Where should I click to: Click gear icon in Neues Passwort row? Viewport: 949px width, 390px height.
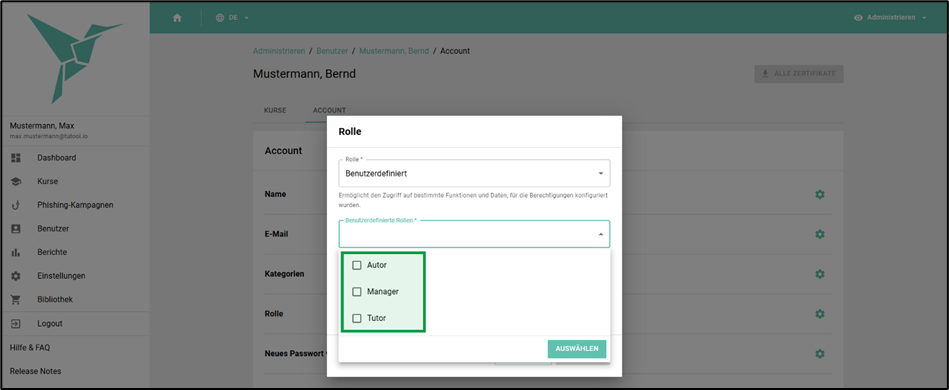tap(819, 354)
